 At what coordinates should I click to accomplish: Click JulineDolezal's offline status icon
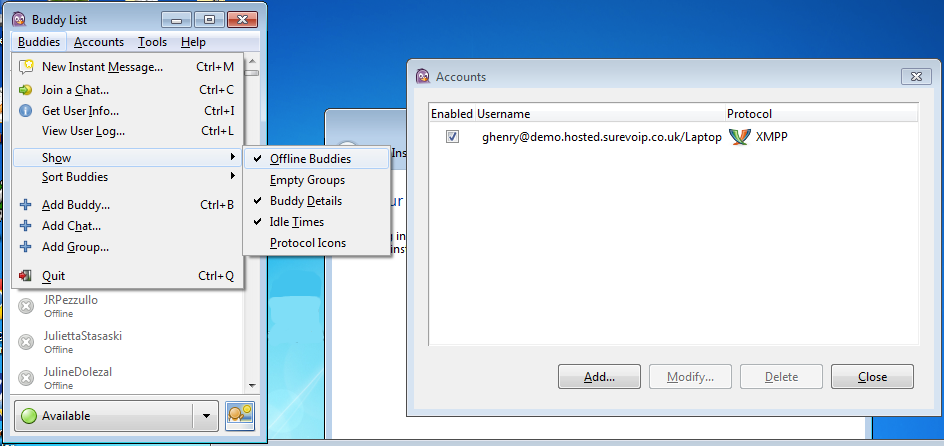[26, 378]
